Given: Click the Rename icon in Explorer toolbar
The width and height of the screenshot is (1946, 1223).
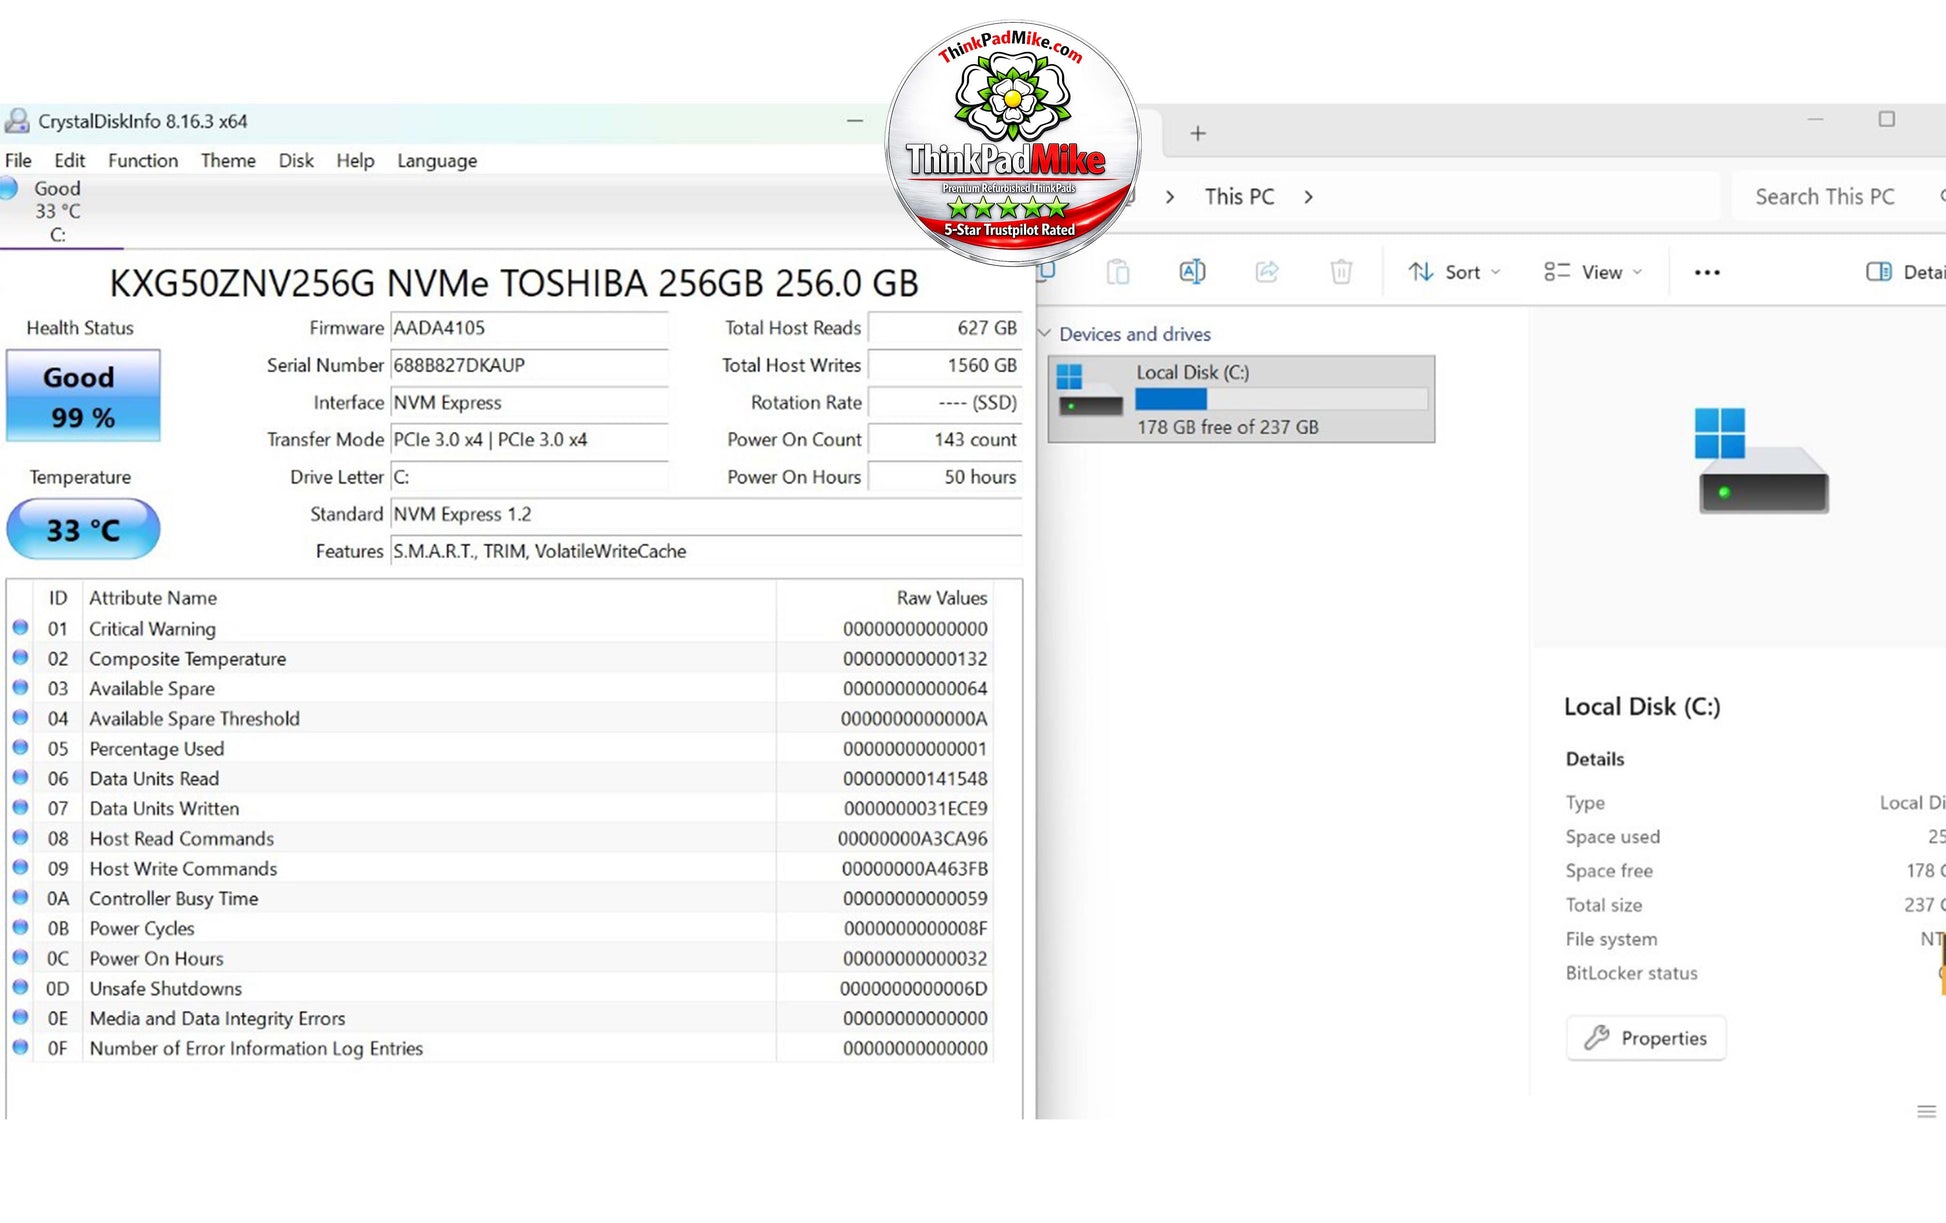Looking at the screenshot, I should click(x=1192, y=272).
